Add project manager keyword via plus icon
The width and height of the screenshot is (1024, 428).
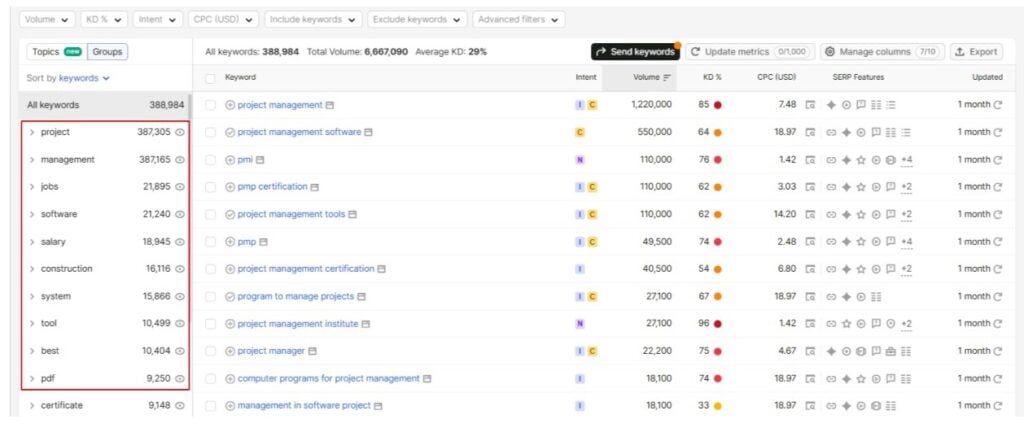230,351
